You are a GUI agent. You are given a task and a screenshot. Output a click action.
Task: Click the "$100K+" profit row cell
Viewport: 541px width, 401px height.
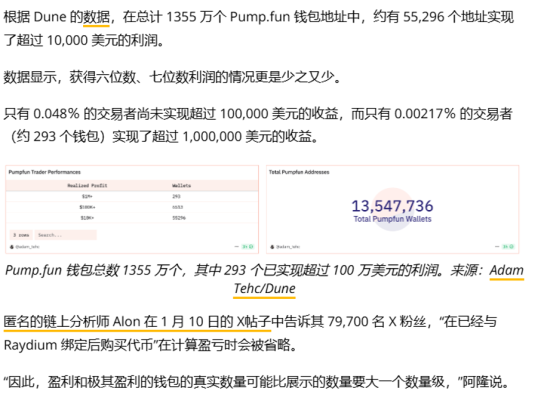click(x=87, y=207)
